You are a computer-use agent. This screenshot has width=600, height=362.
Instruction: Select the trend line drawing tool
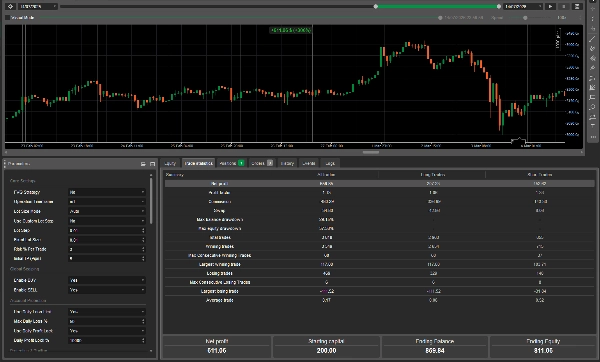(593, 39)
